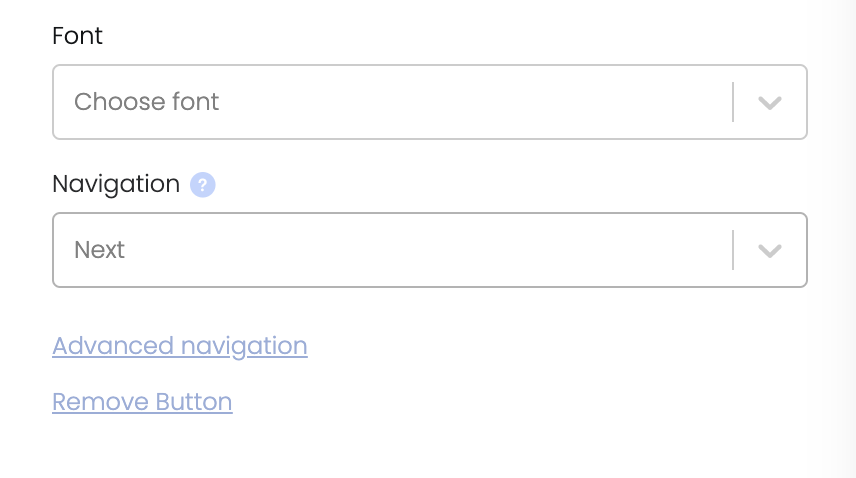Image resolution: width=856 pixels, height=478 pixels.
Task: Click the chevron arrow in Font dropdown
Action: point(770,103)
